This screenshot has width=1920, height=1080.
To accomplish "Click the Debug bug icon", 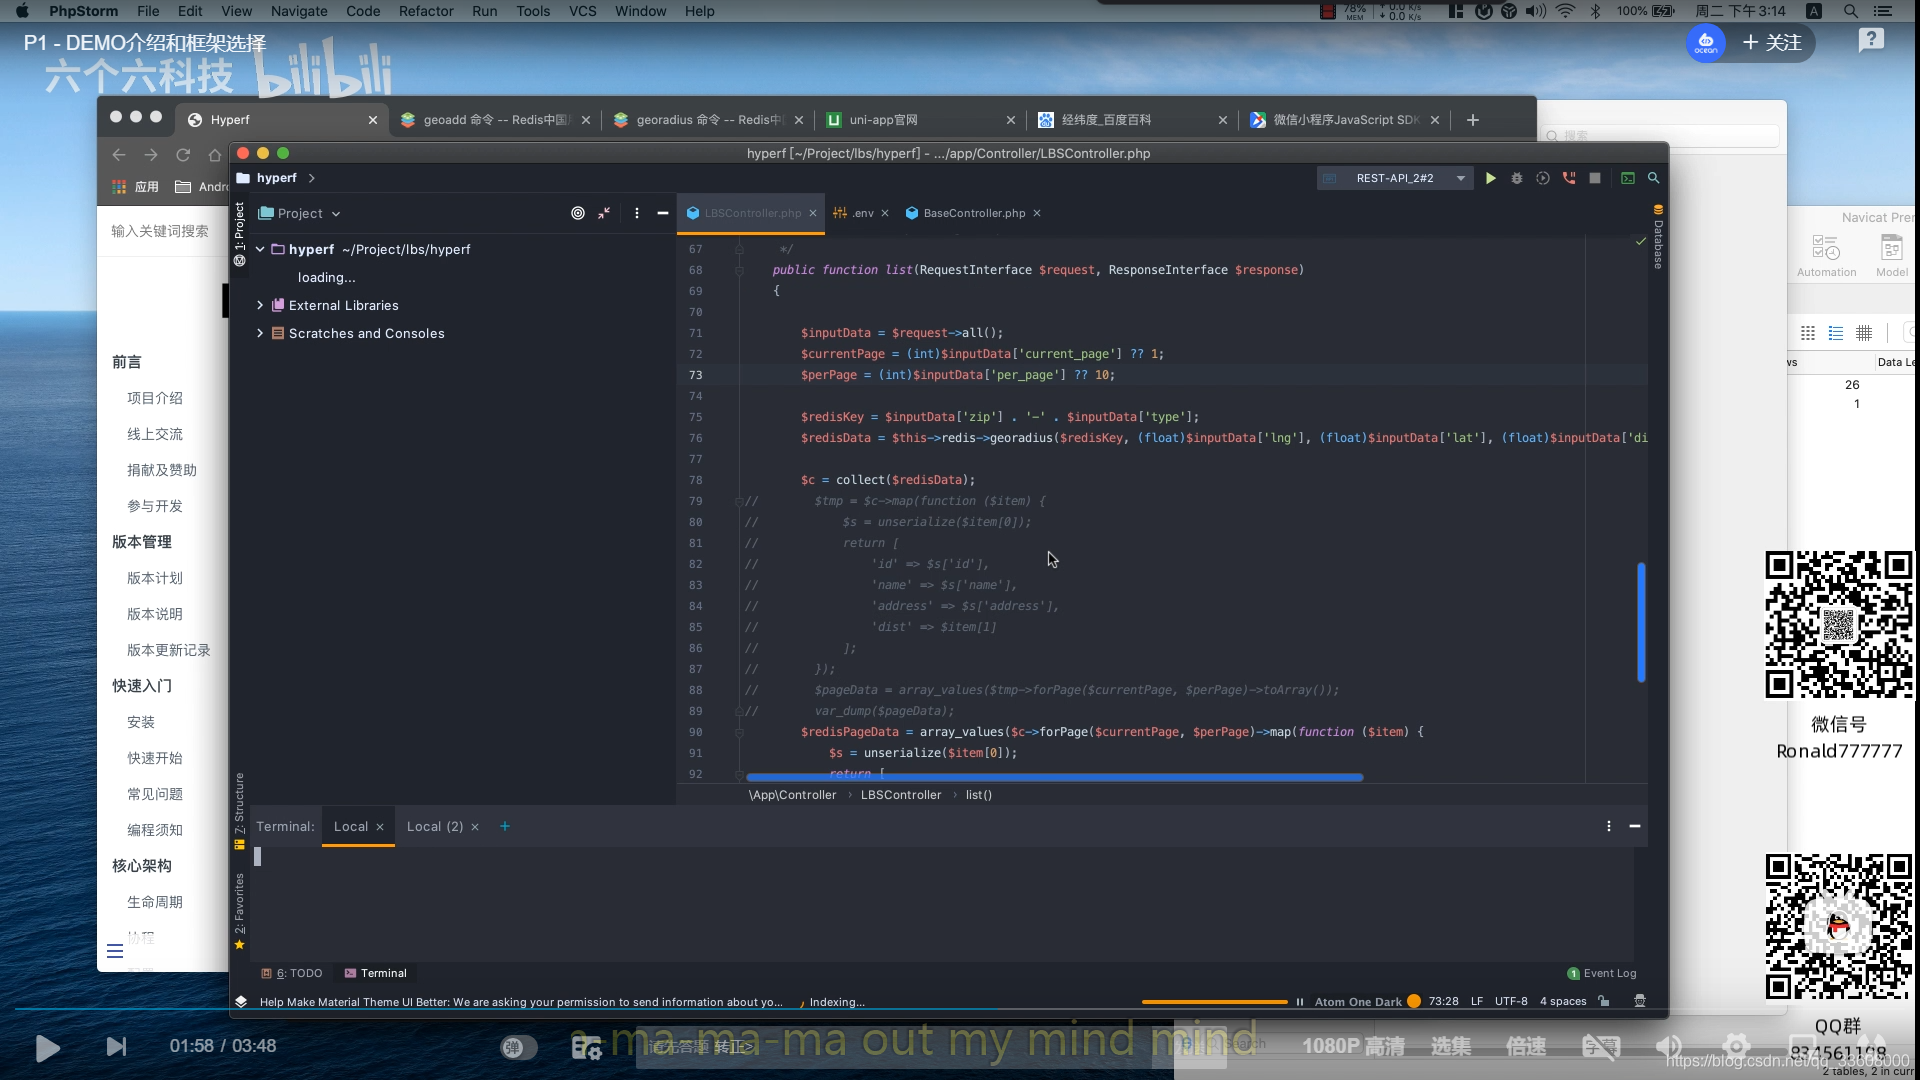I will 1516,178.
